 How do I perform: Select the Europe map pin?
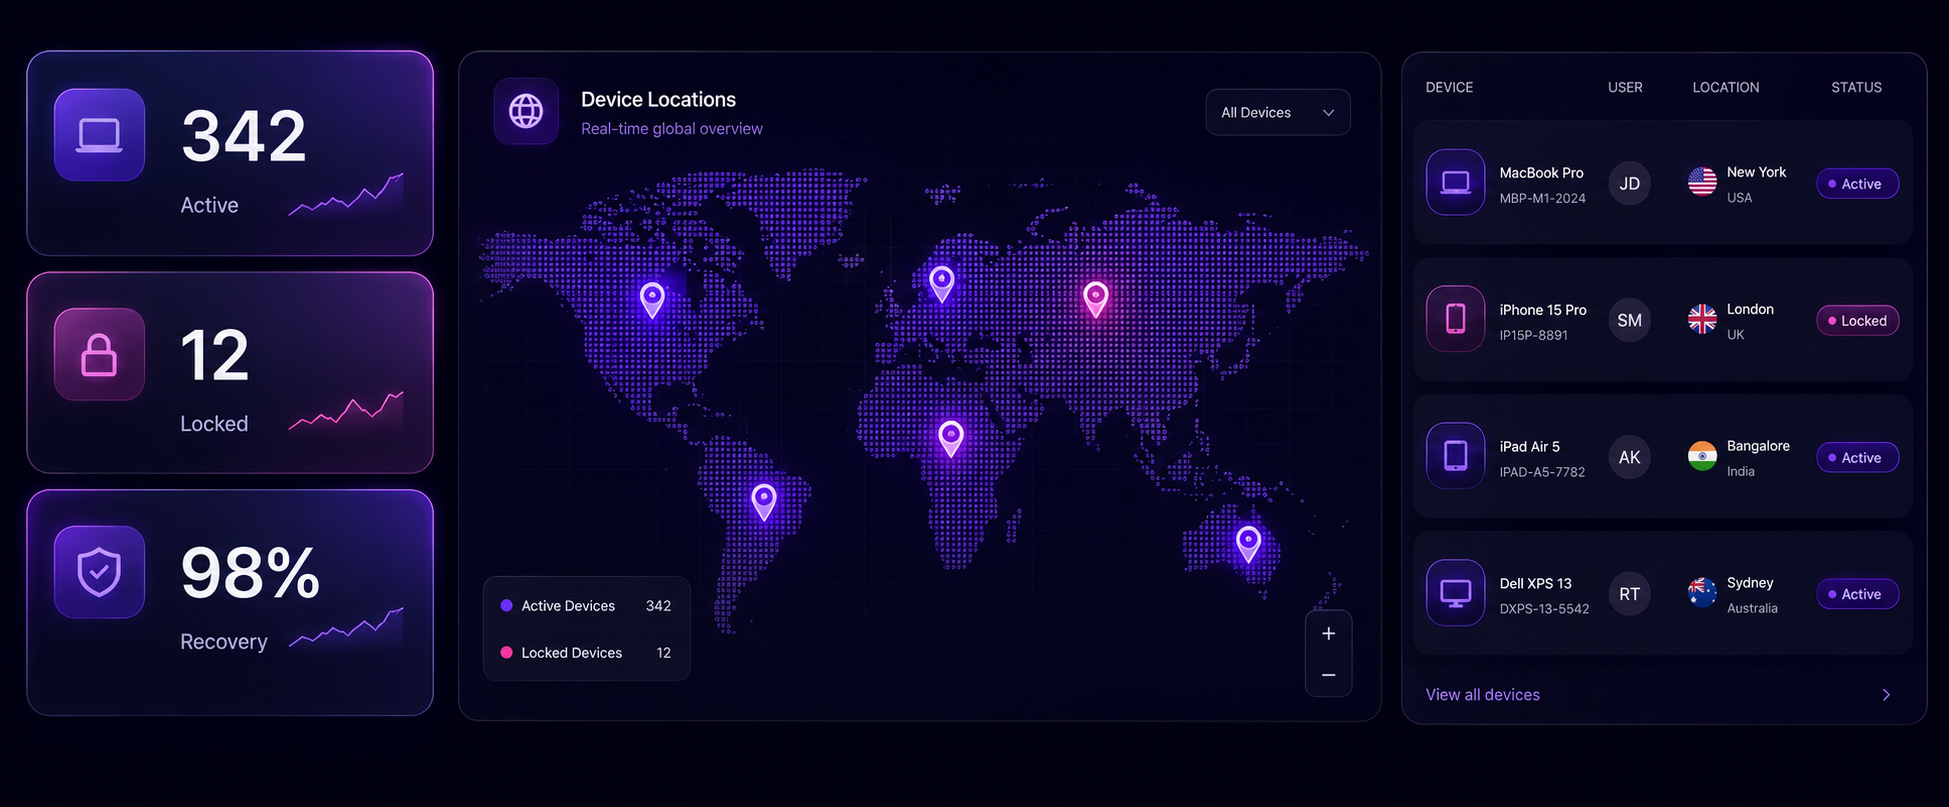pos(941,283)
